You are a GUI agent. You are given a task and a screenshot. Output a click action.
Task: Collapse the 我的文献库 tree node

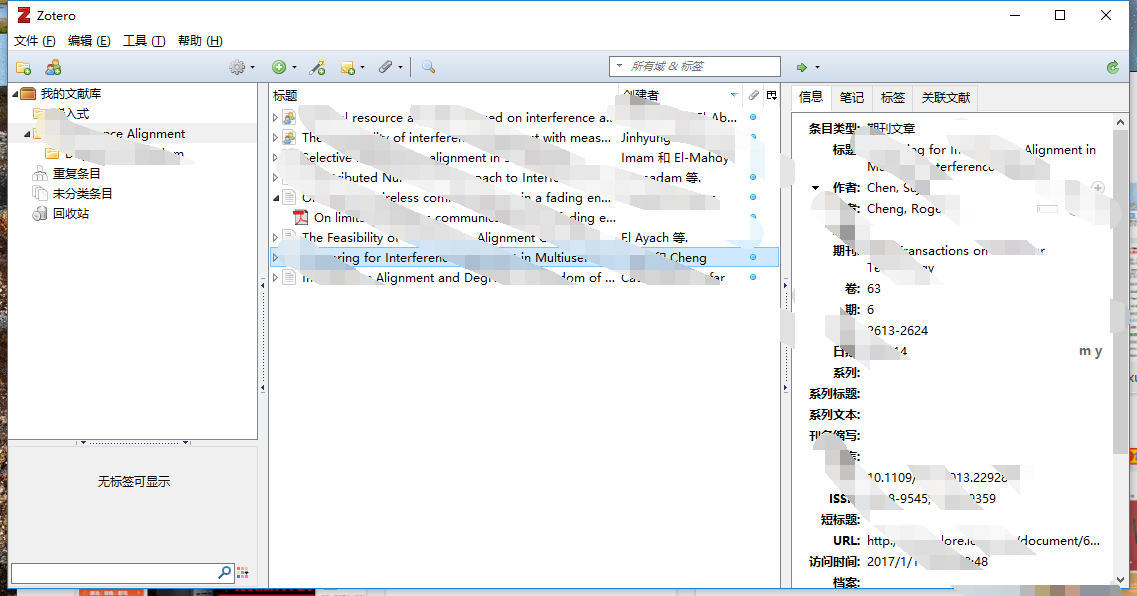click(15, 94)
